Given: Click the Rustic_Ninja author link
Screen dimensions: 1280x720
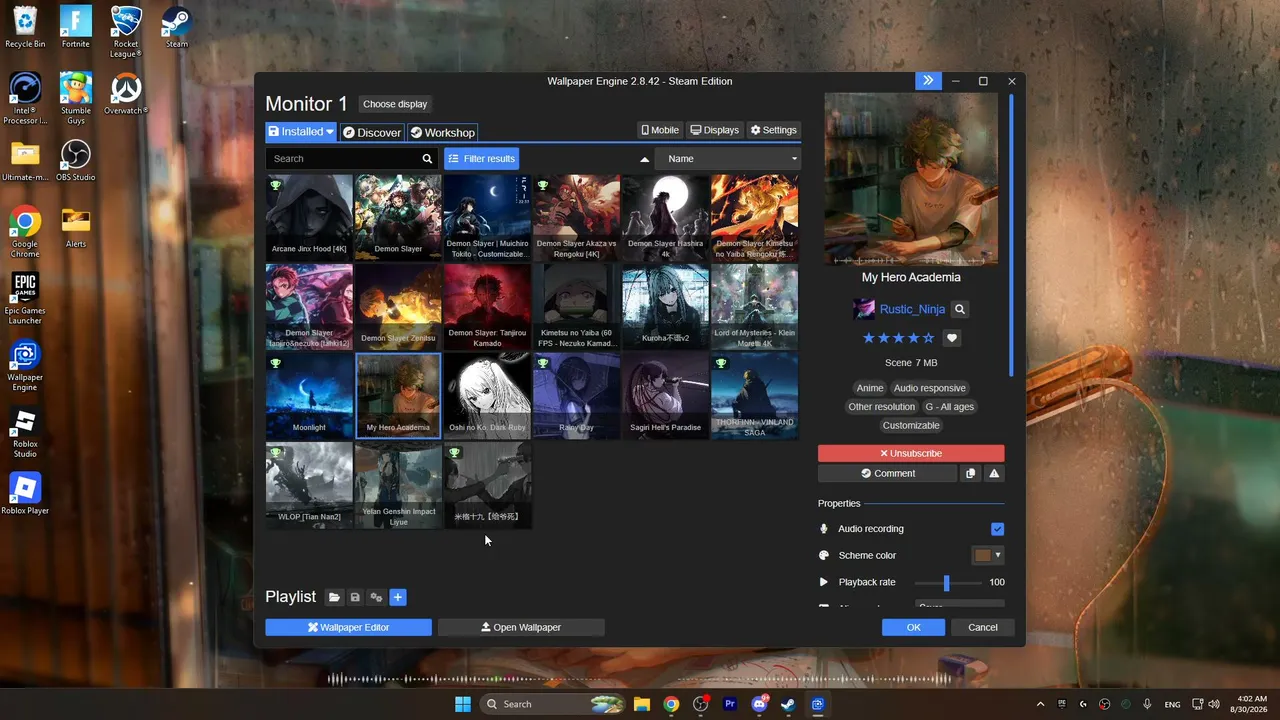Looking at the screenshot, I should click(912, 309).
